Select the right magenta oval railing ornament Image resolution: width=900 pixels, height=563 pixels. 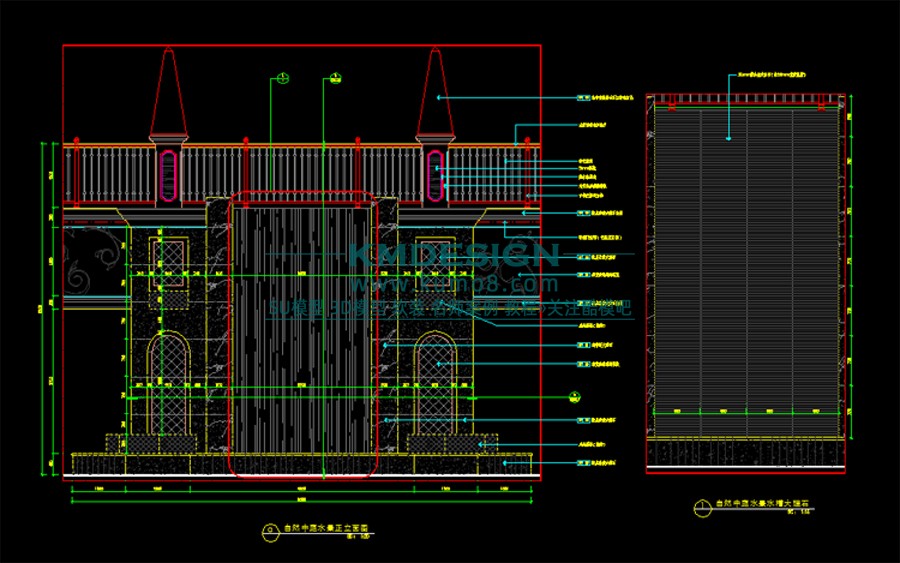[435, 172]
